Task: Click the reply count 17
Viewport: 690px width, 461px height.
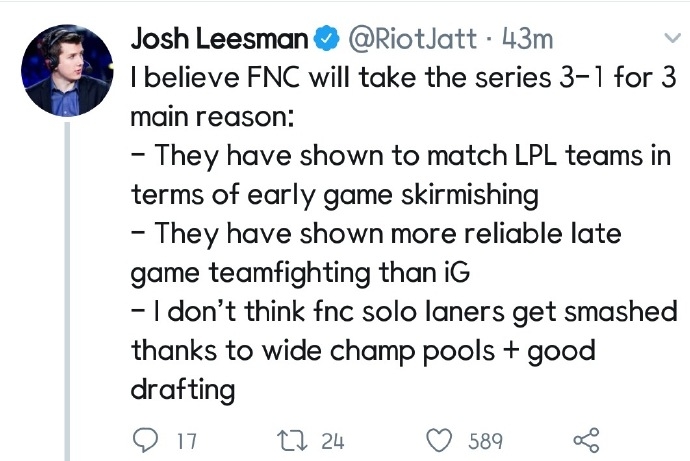Action: click(186, 441)
